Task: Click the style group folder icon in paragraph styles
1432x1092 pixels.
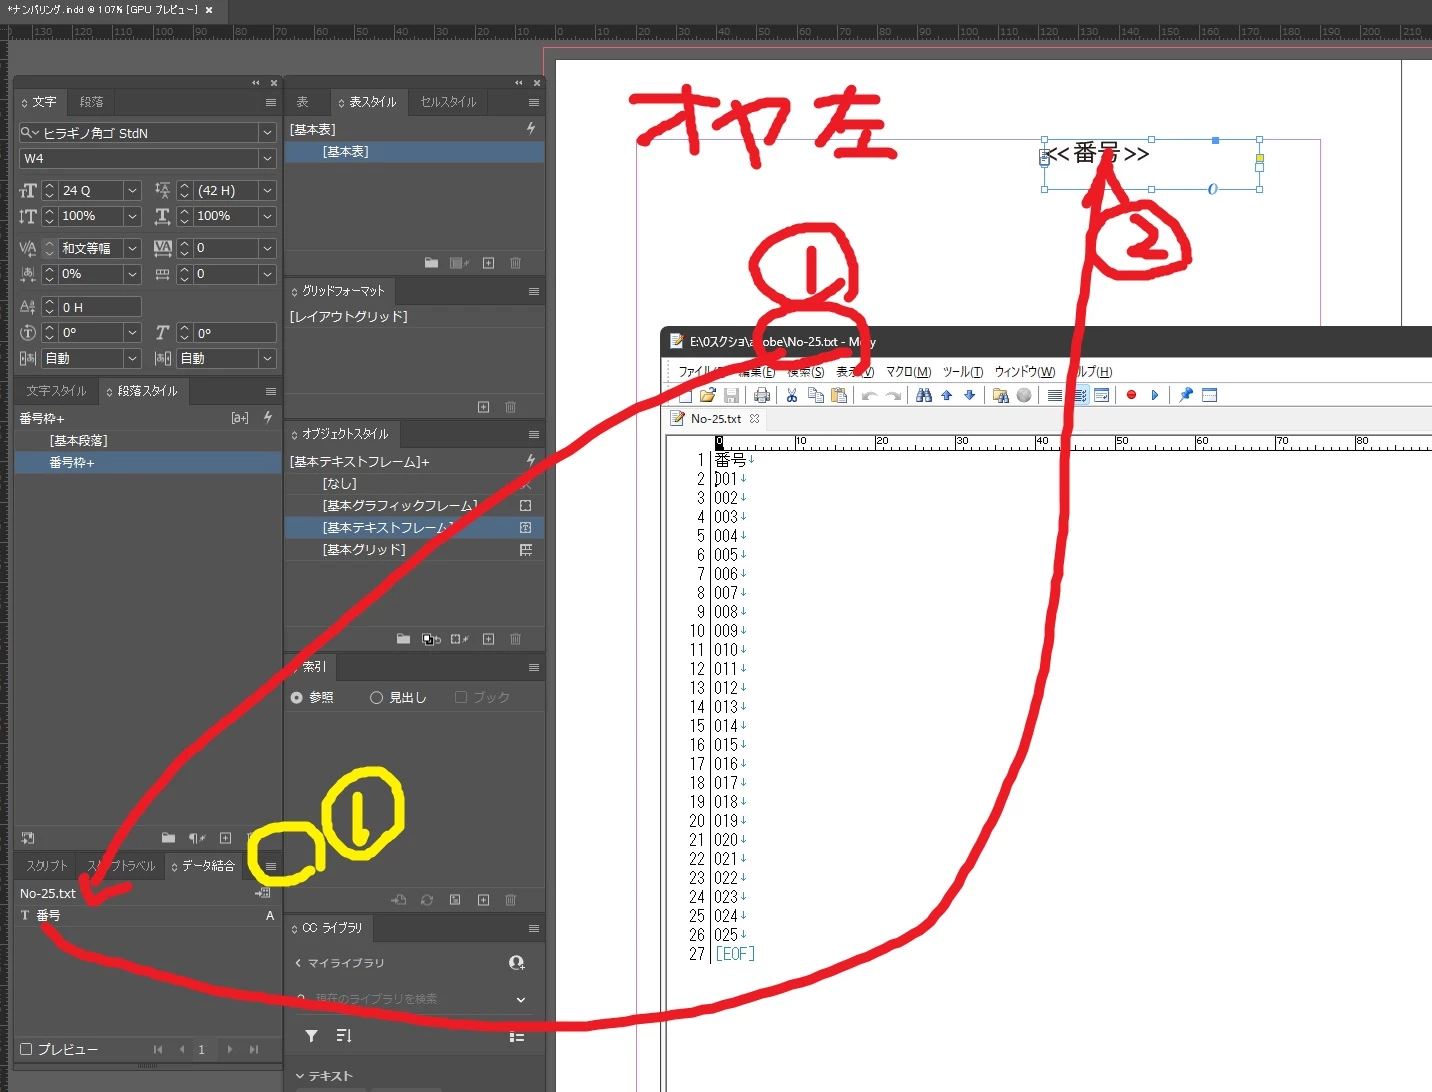Action: [168, 838]
